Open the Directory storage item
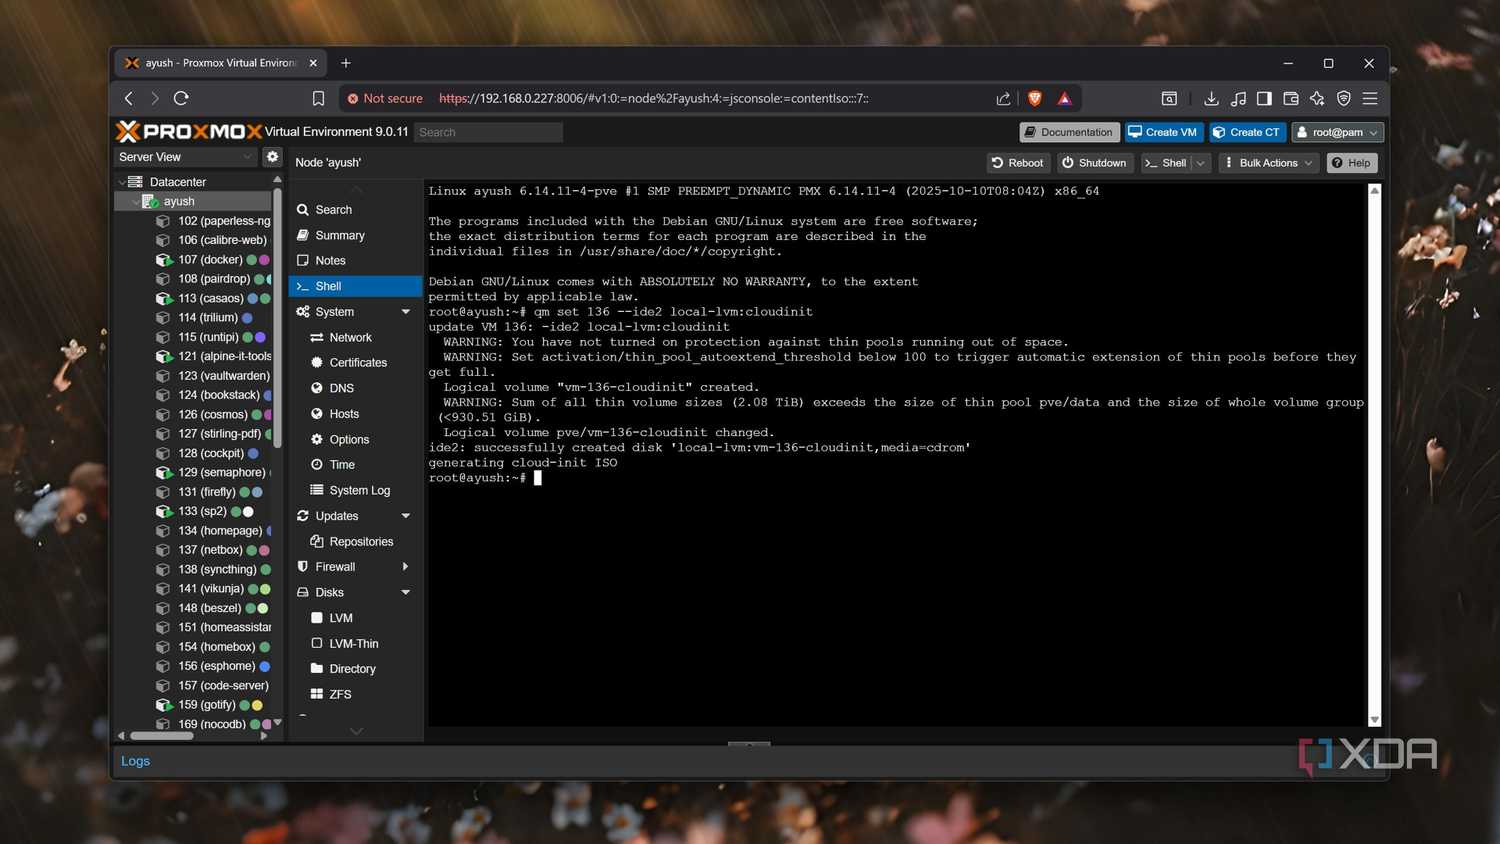1500x844 pixels. (x=355, y=669)
